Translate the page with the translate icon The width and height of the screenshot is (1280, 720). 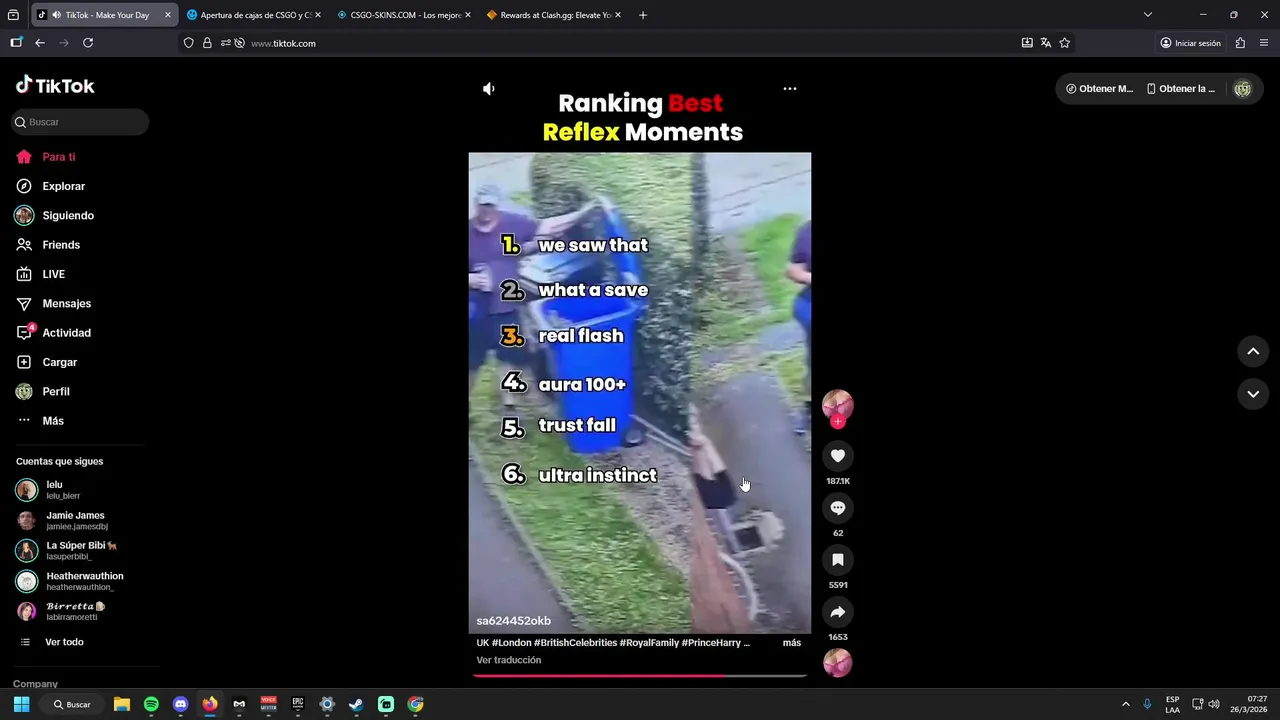tap(1046, 43)
